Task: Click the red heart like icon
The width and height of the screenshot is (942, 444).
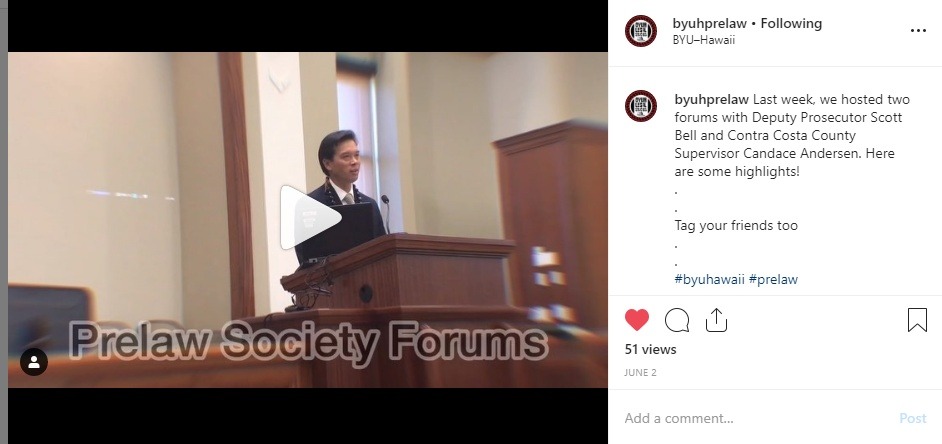Action: click(637, 320)
